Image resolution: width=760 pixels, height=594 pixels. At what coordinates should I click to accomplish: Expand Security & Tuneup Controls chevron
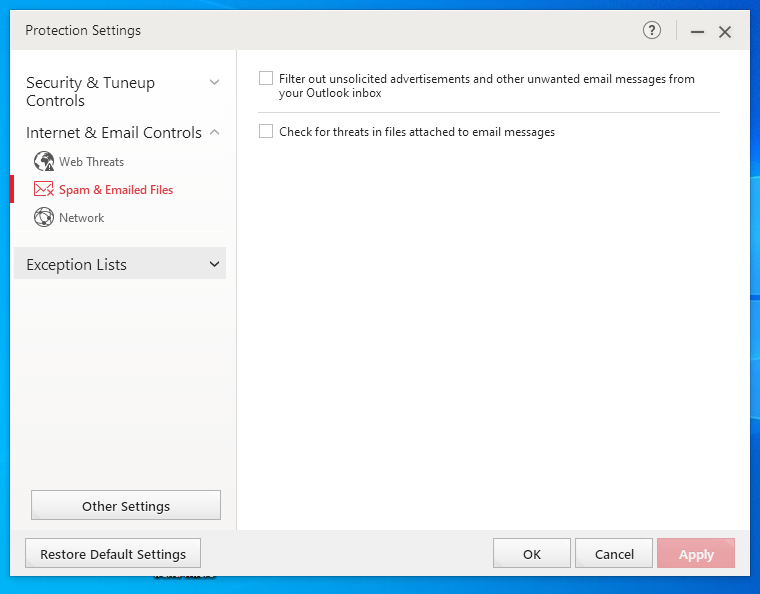click(x=214, y=82)
